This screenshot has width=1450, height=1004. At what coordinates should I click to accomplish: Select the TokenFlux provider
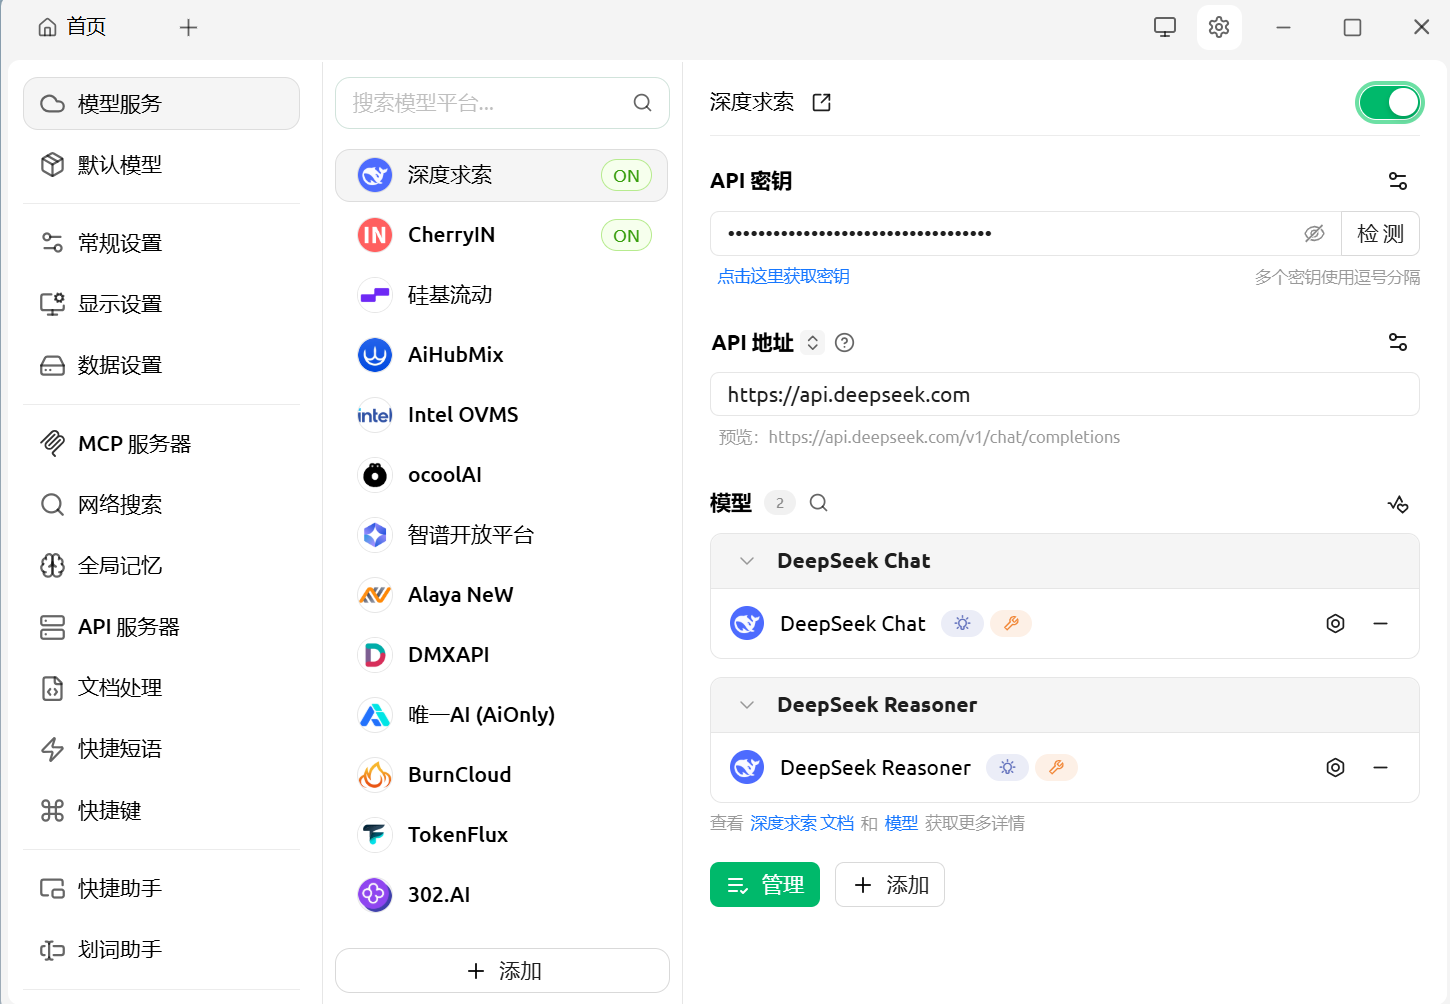(x=501, y=835)
